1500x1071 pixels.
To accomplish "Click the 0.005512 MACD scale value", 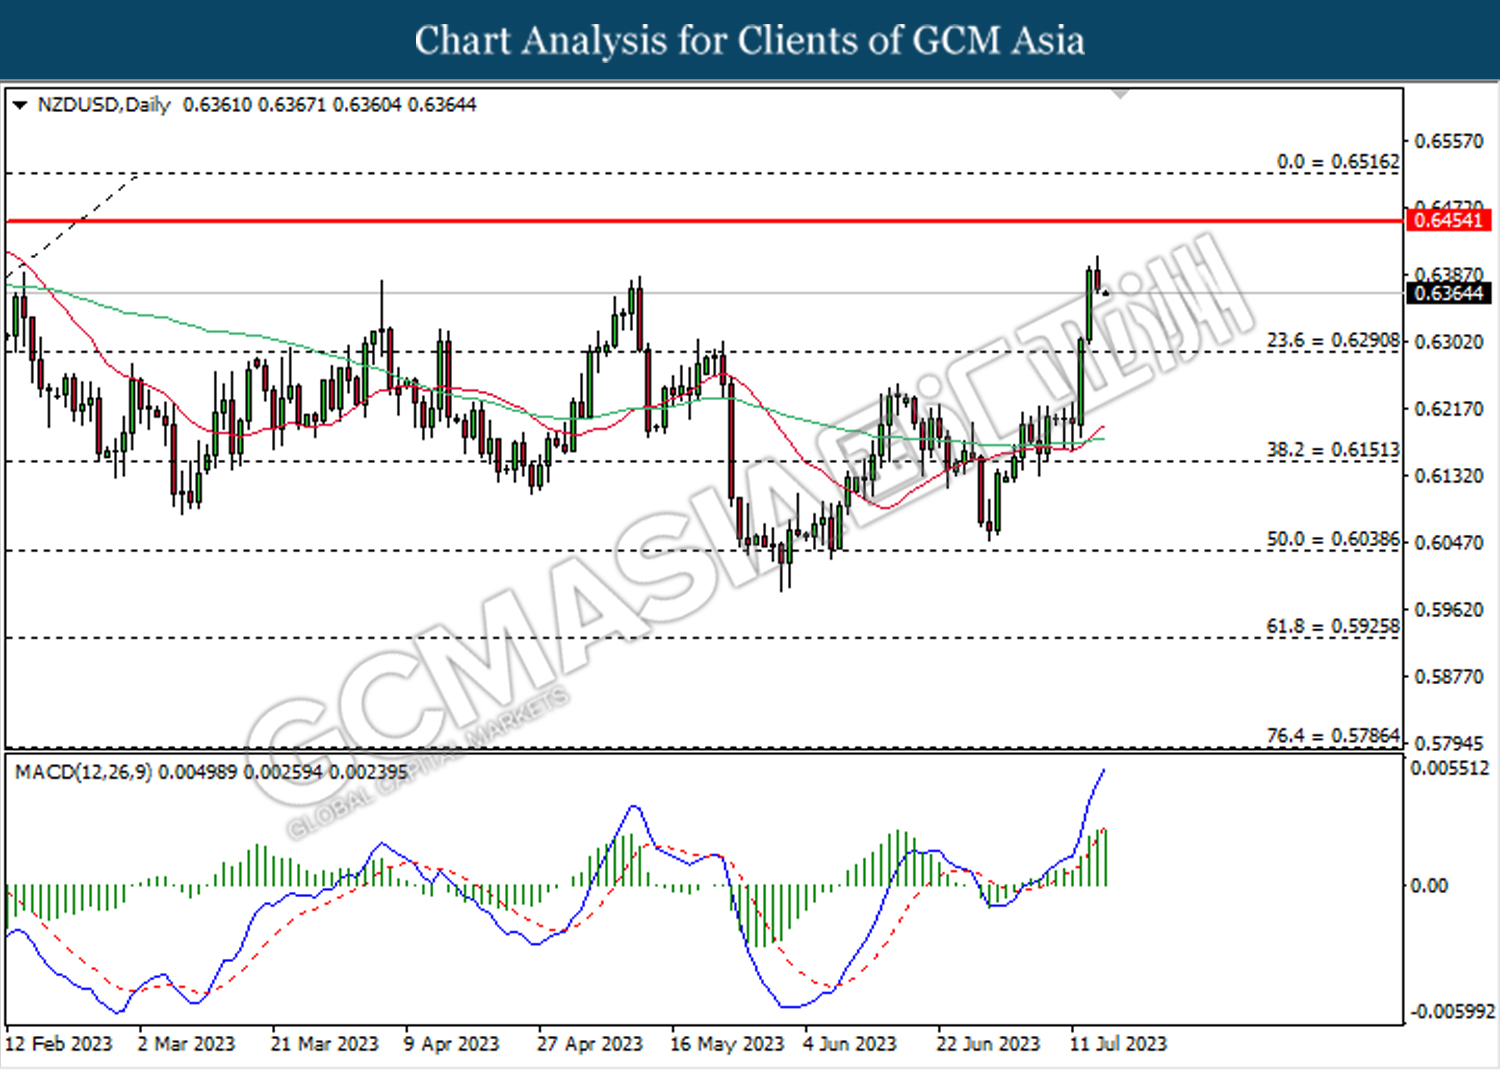I will tap(1450, 768).
